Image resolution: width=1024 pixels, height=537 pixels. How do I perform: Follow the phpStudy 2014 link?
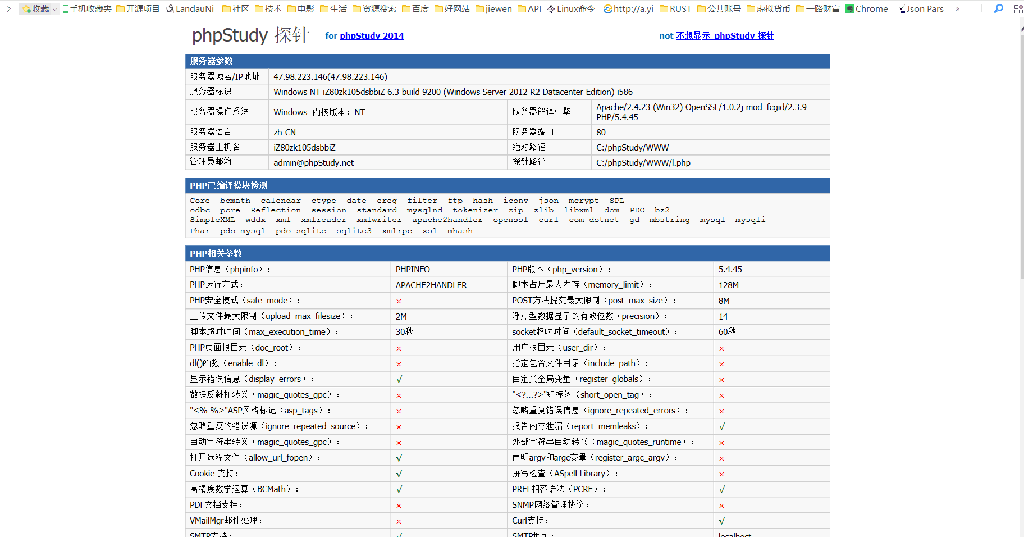pyautogui.click(x=372, y=35)
